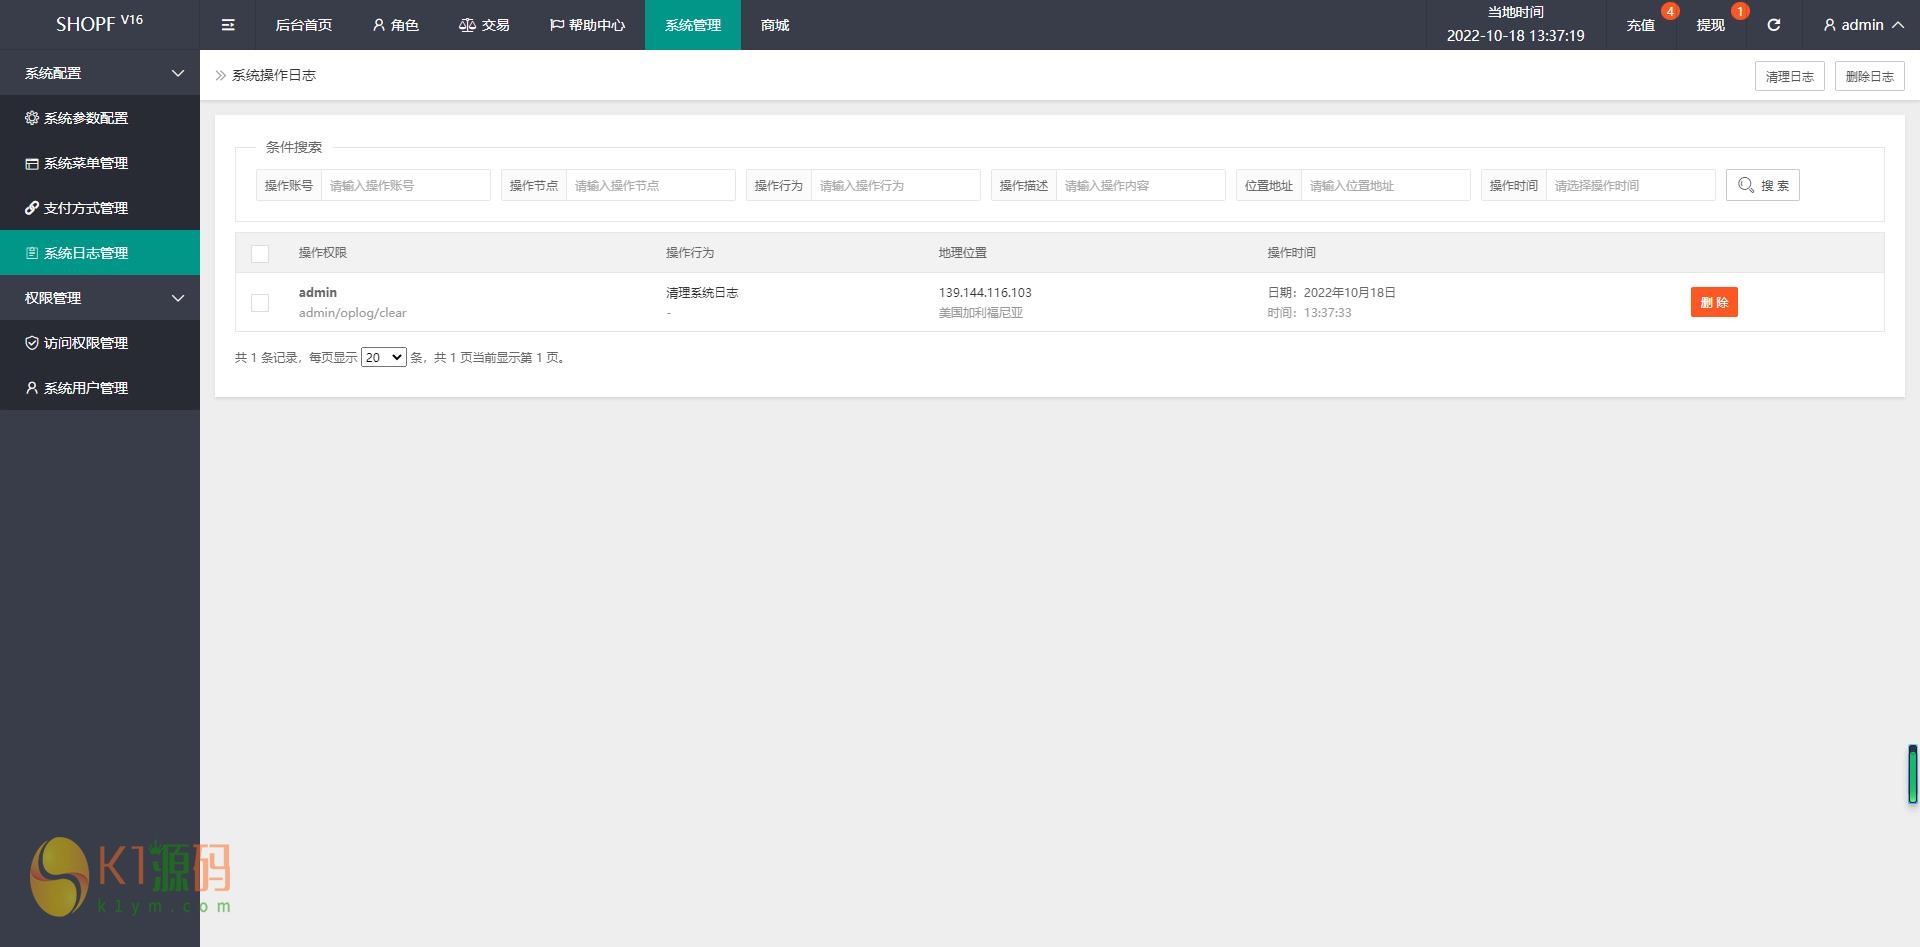The width and height of the screenshot is (1920, 947).
Task: Focus the 位置地址 input field
Action: [1386, 185]
